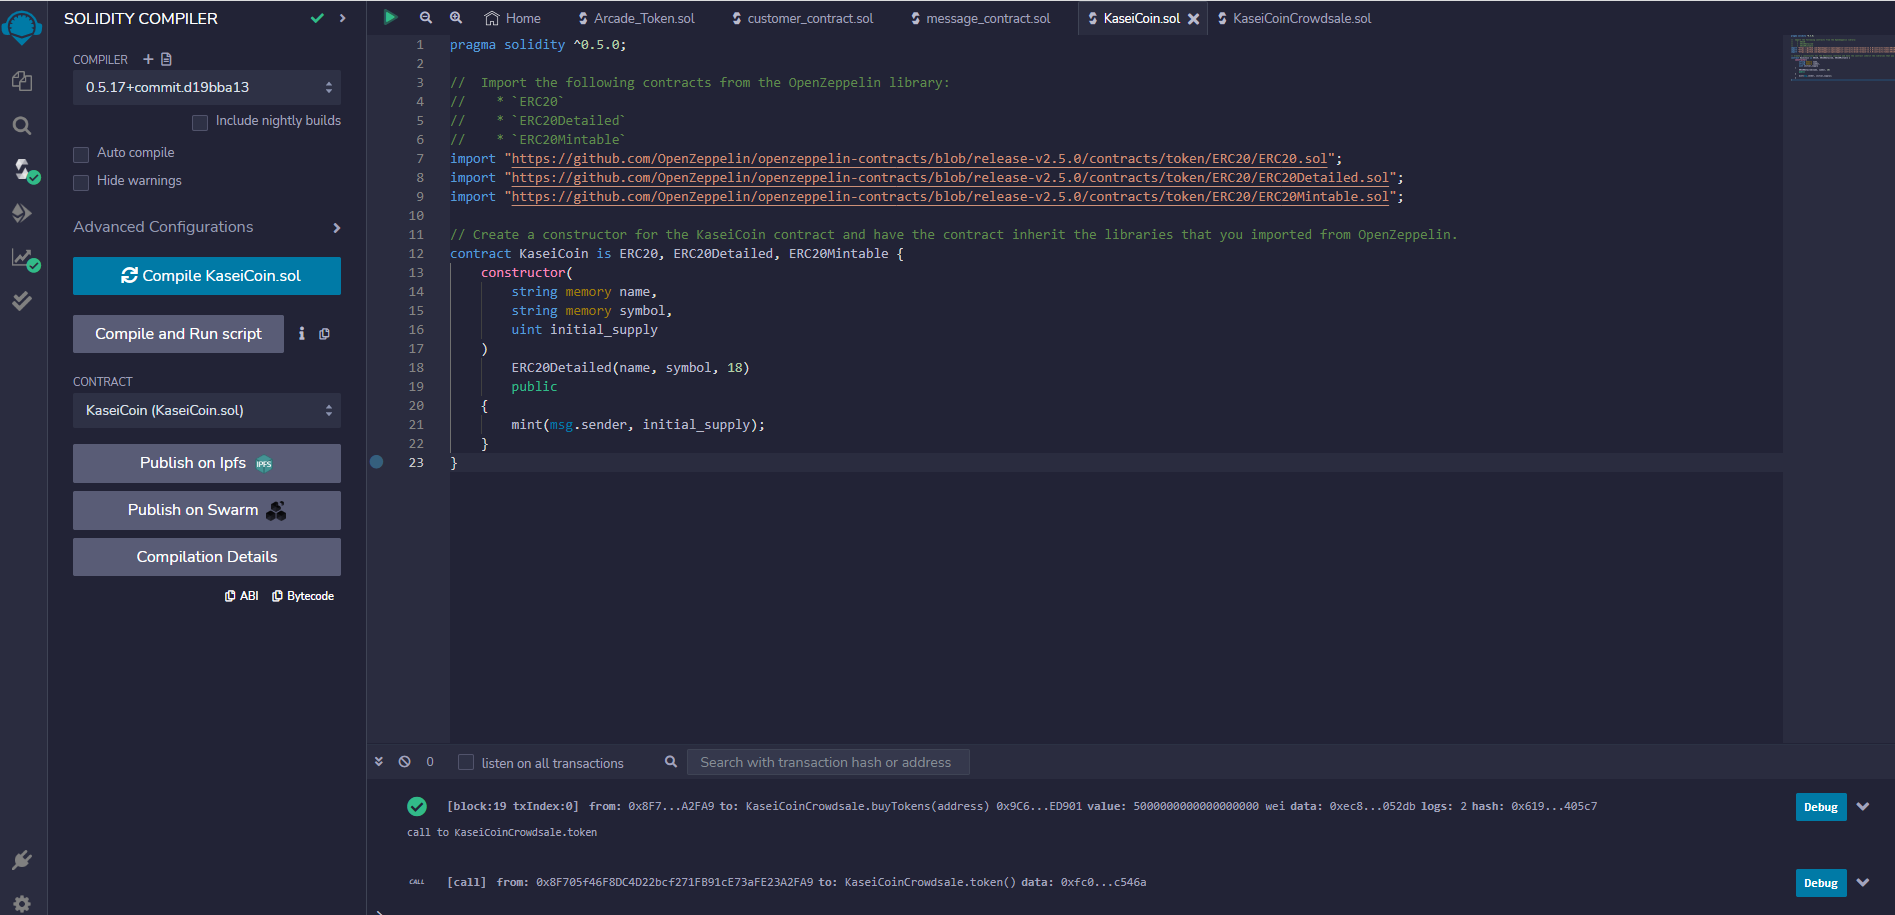1895x915 pixels.
Task: Switch to the Home tab
Action: 512,18
